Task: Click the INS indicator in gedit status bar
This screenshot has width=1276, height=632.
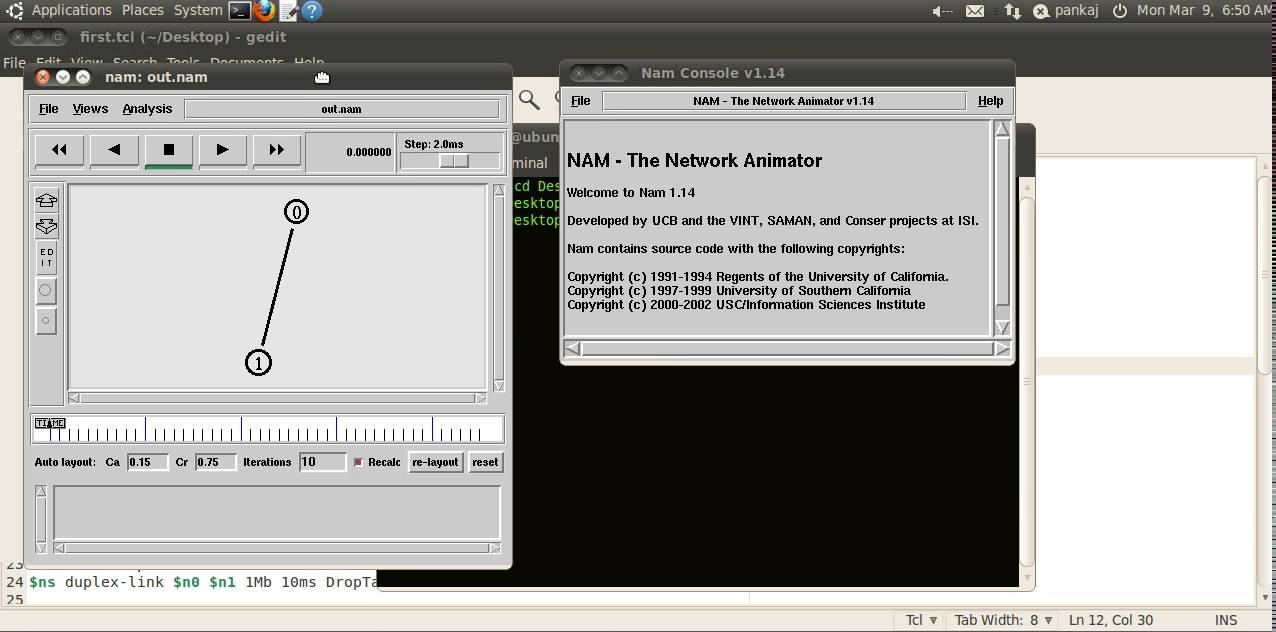Action: (1226, 620)
